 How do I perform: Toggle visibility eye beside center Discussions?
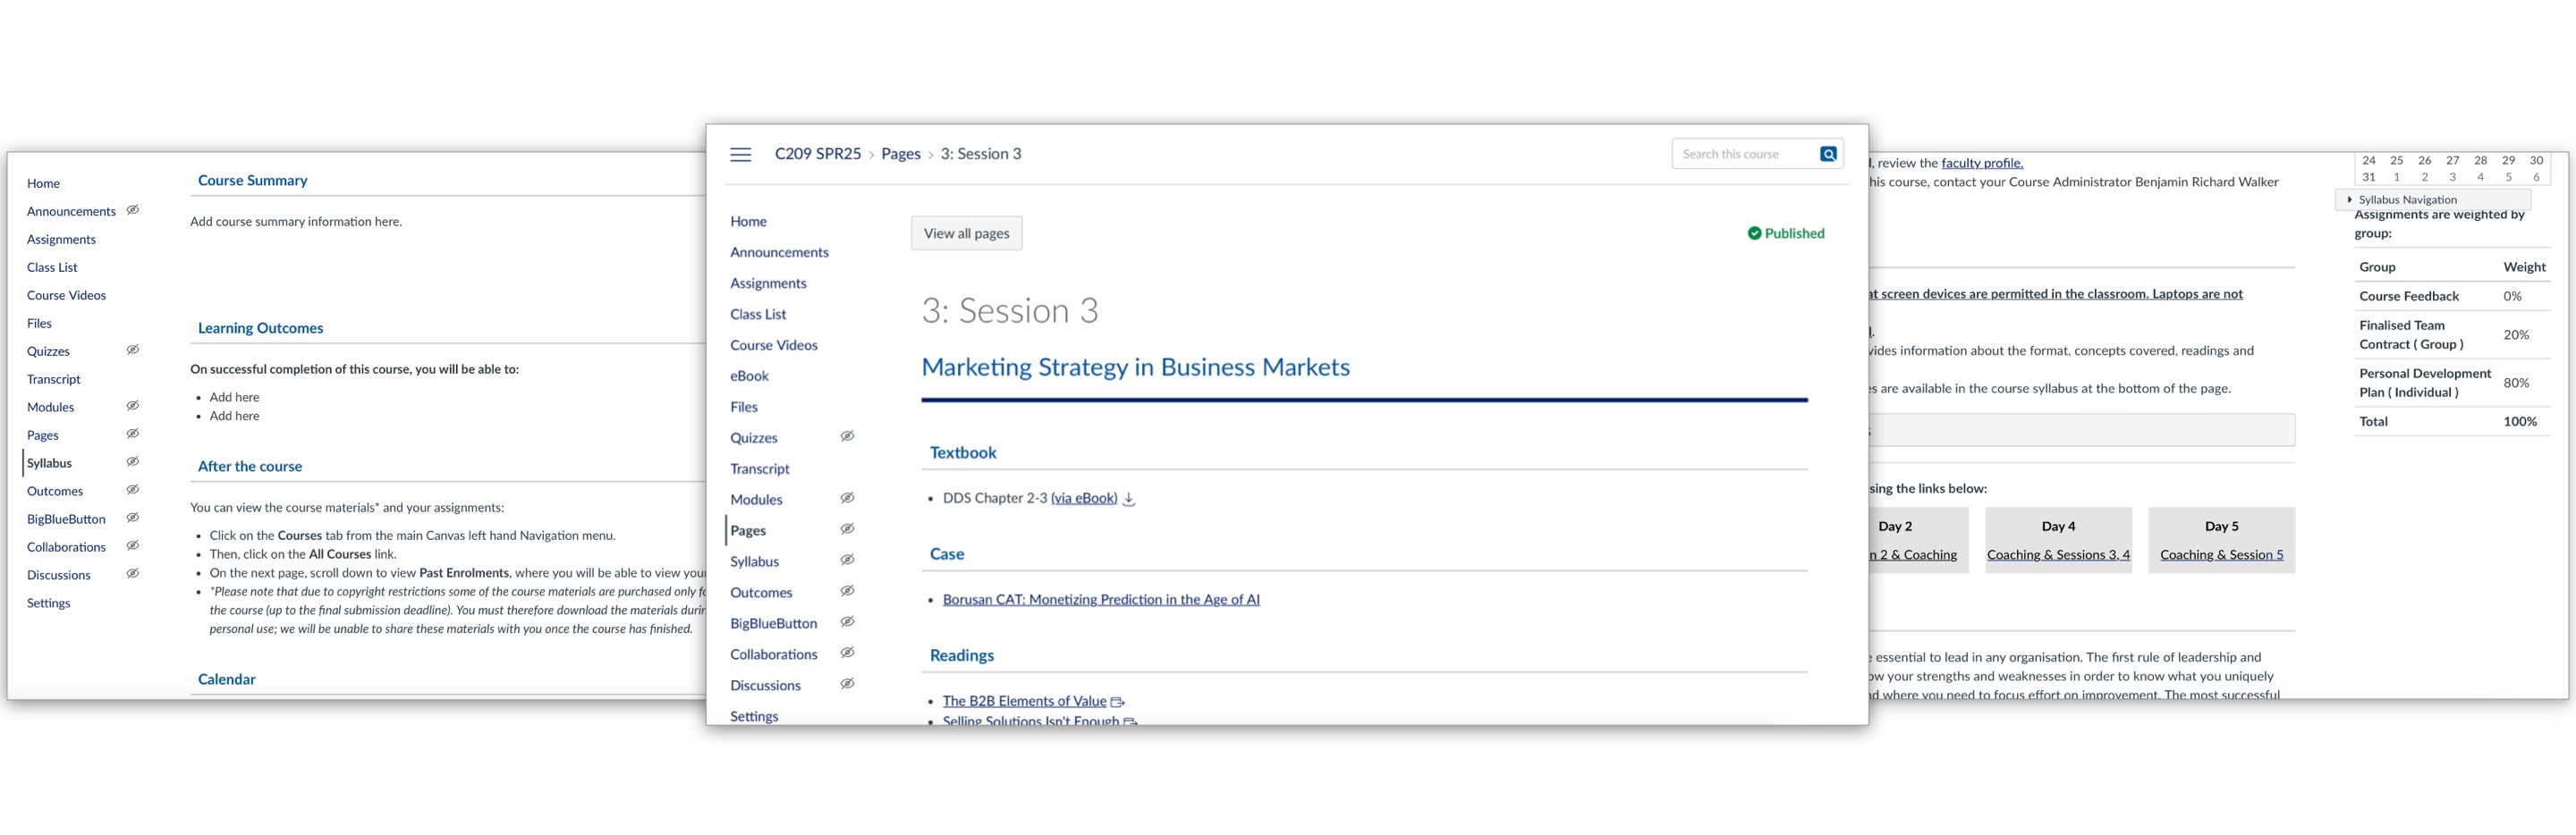point(847,684)
